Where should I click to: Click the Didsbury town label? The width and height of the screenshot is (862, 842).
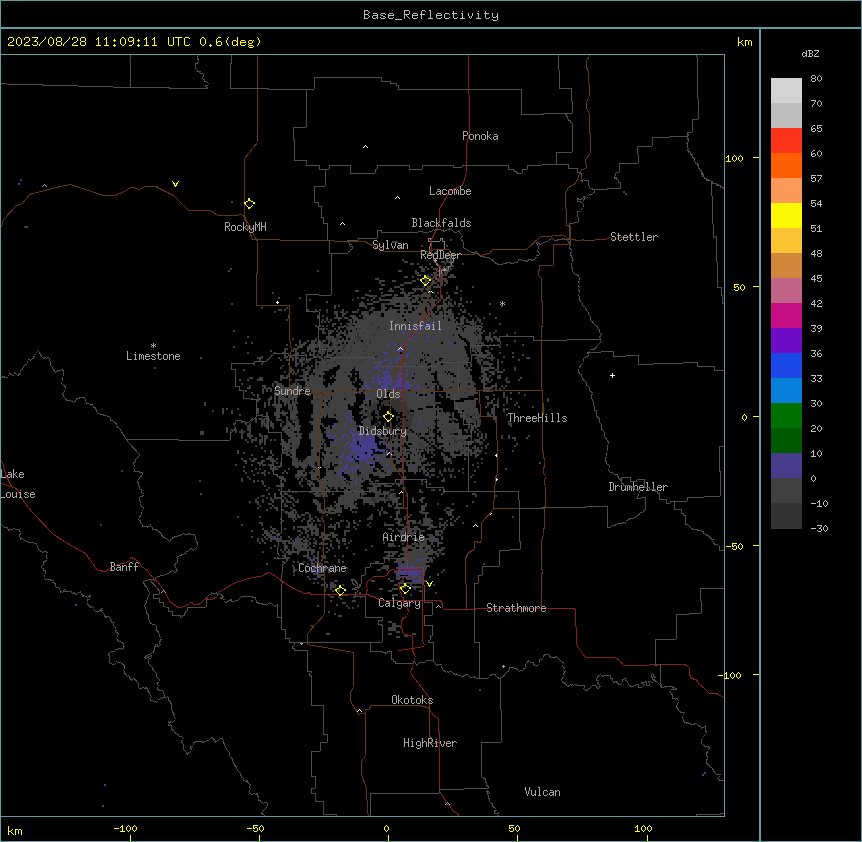point(383,431)
